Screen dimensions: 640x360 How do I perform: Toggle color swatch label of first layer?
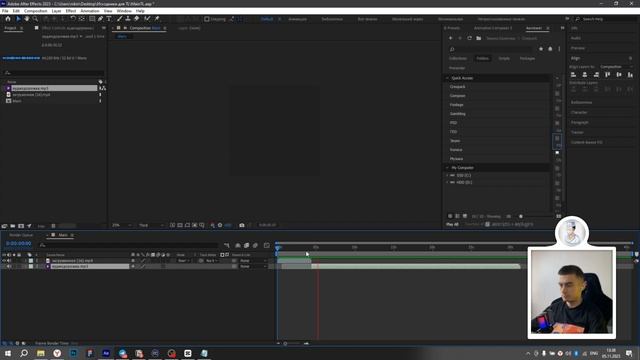point(31,260)
